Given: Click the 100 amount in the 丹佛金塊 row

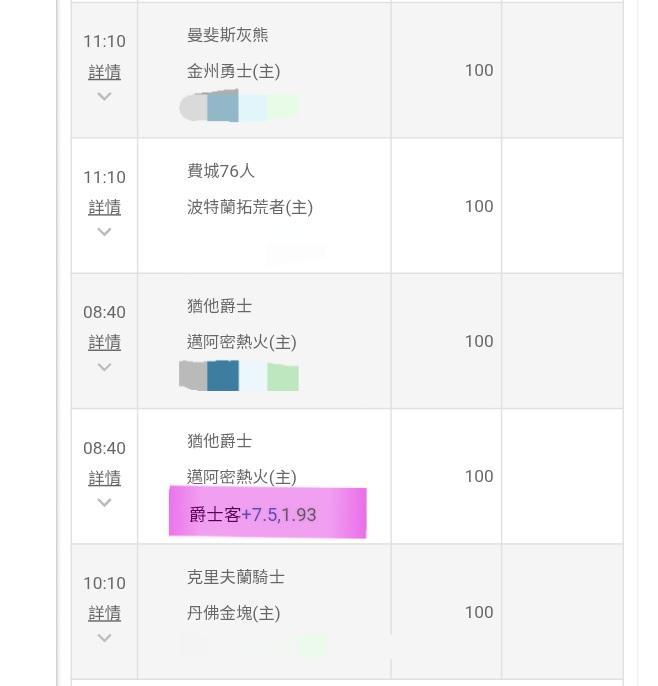Looking at the screenshot, I should [x=478, y=612].
